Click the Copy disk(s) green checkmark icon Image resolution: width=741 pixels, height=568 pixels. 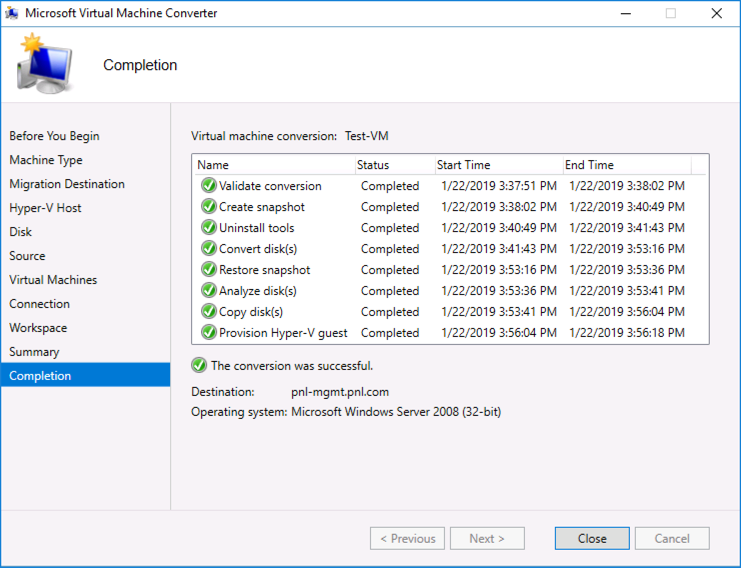click(208, 311)
